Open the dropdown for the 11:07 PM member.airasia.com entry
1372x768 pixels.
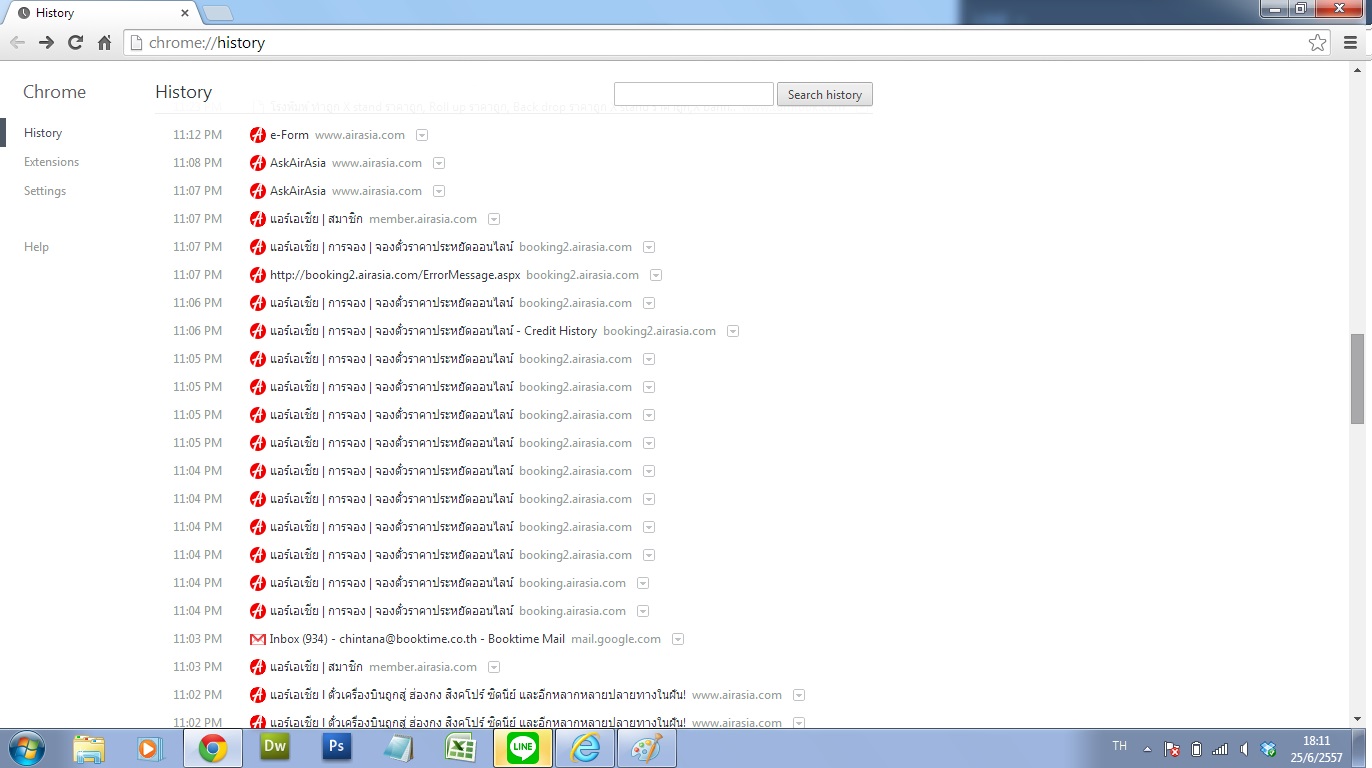[494, 219]
